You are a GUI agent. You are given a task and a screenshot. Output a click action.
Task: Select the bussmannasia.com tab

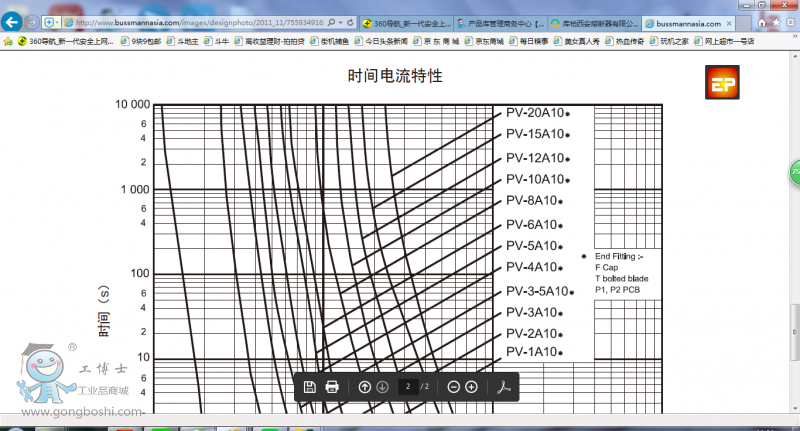coord(689,22)
